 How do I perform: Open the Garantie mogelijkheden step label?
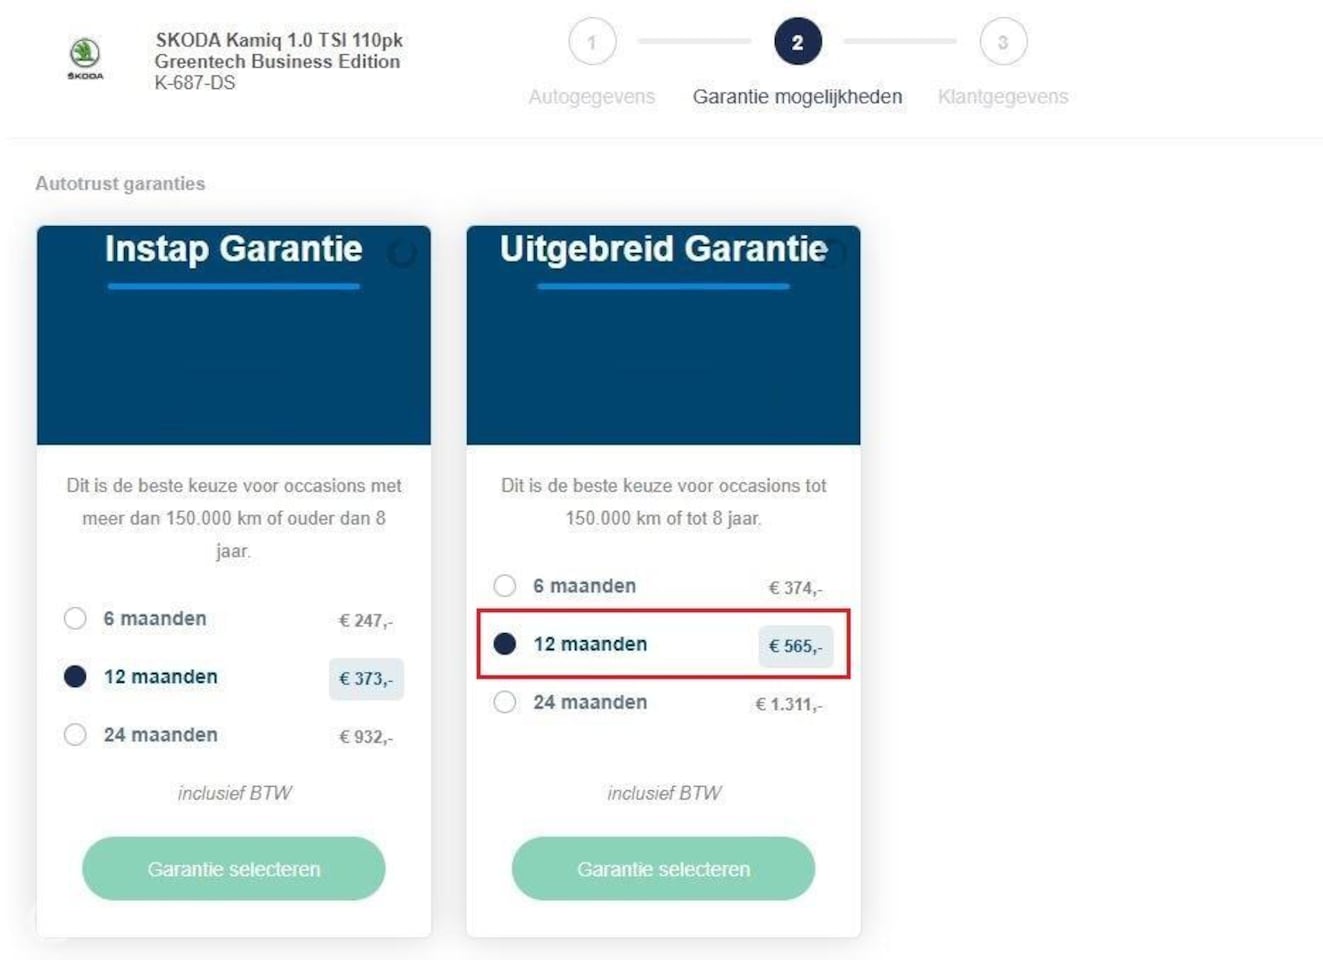(797, 97)
